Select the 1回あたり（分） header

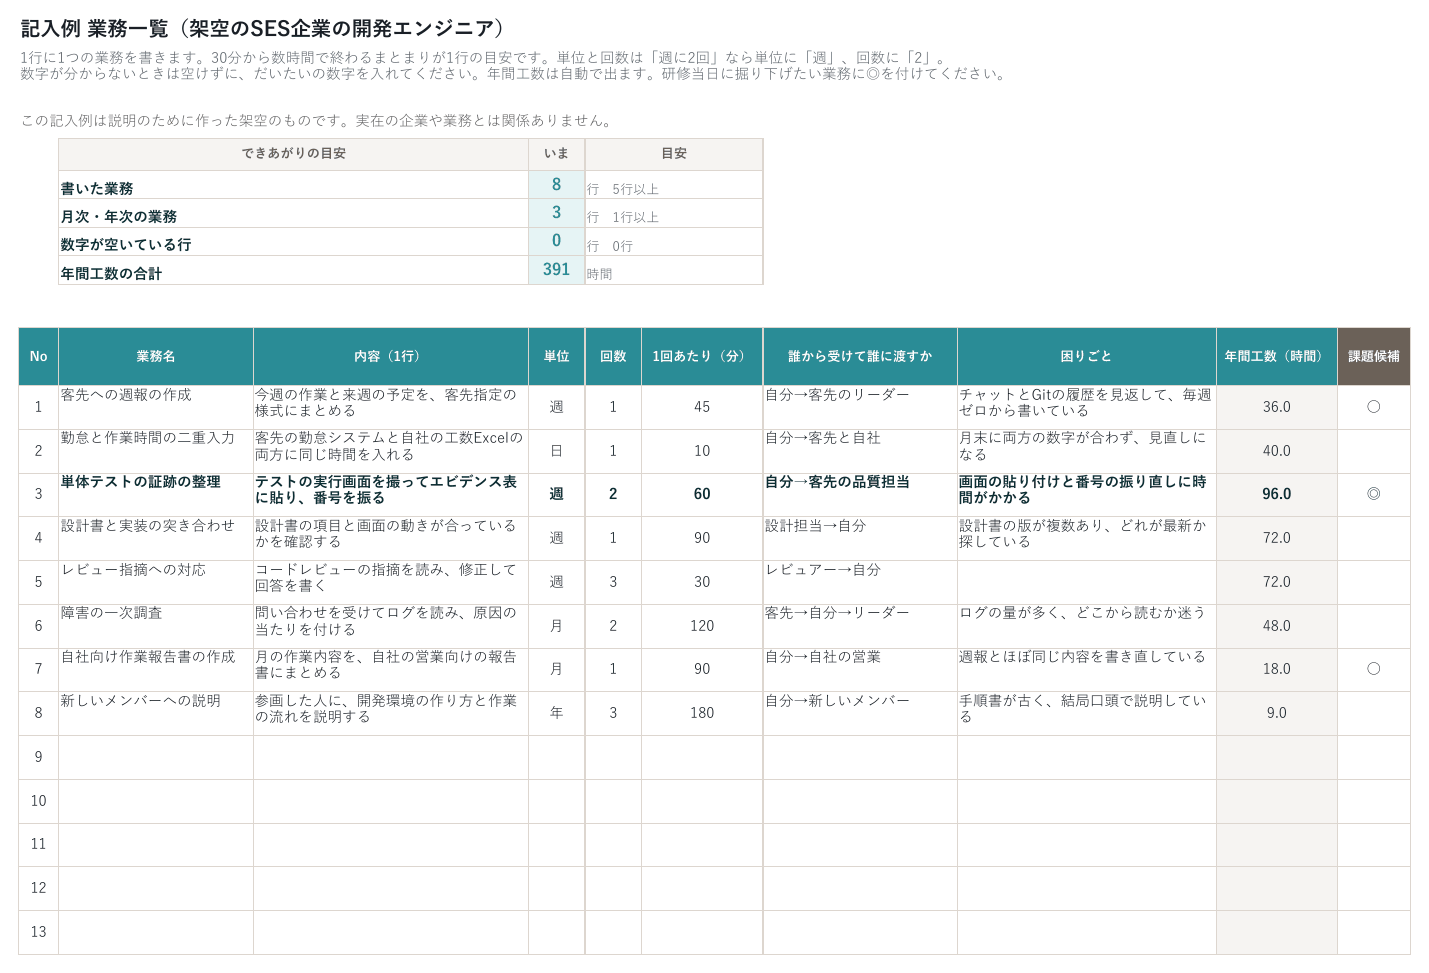click(x=702, y=356)
